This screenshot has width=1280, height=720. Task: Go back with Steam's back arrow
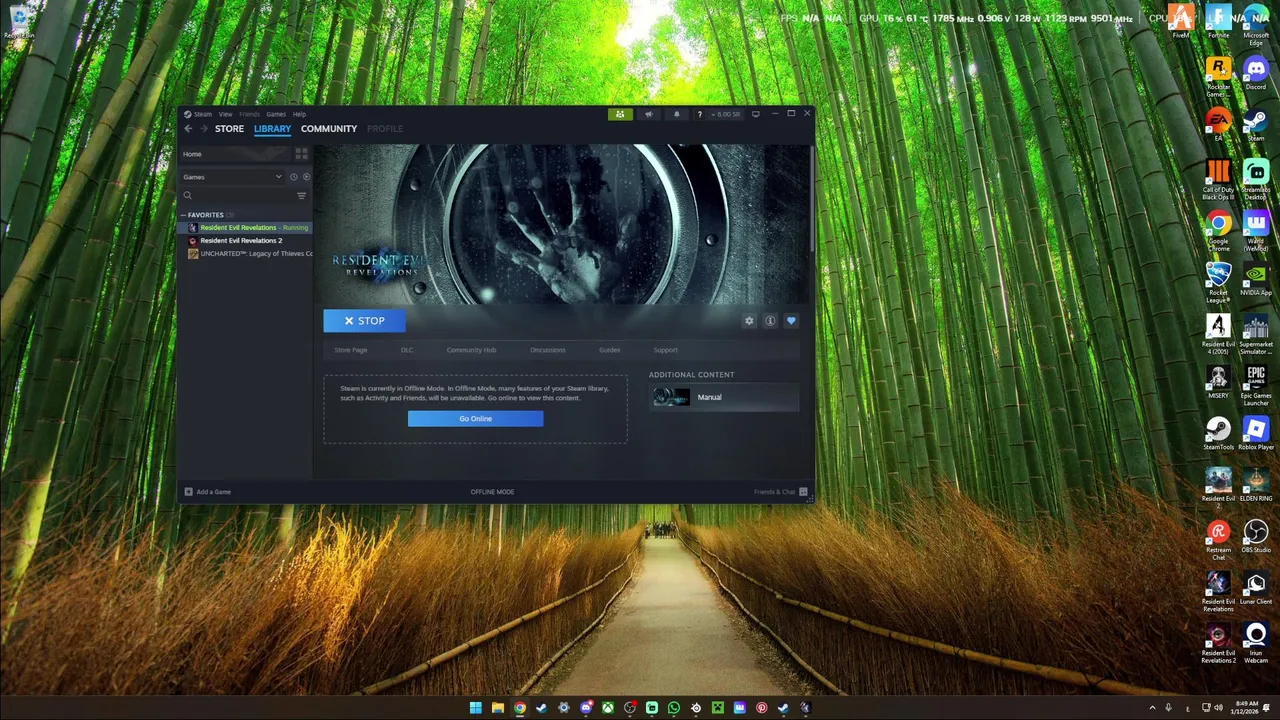pos(188,129)
